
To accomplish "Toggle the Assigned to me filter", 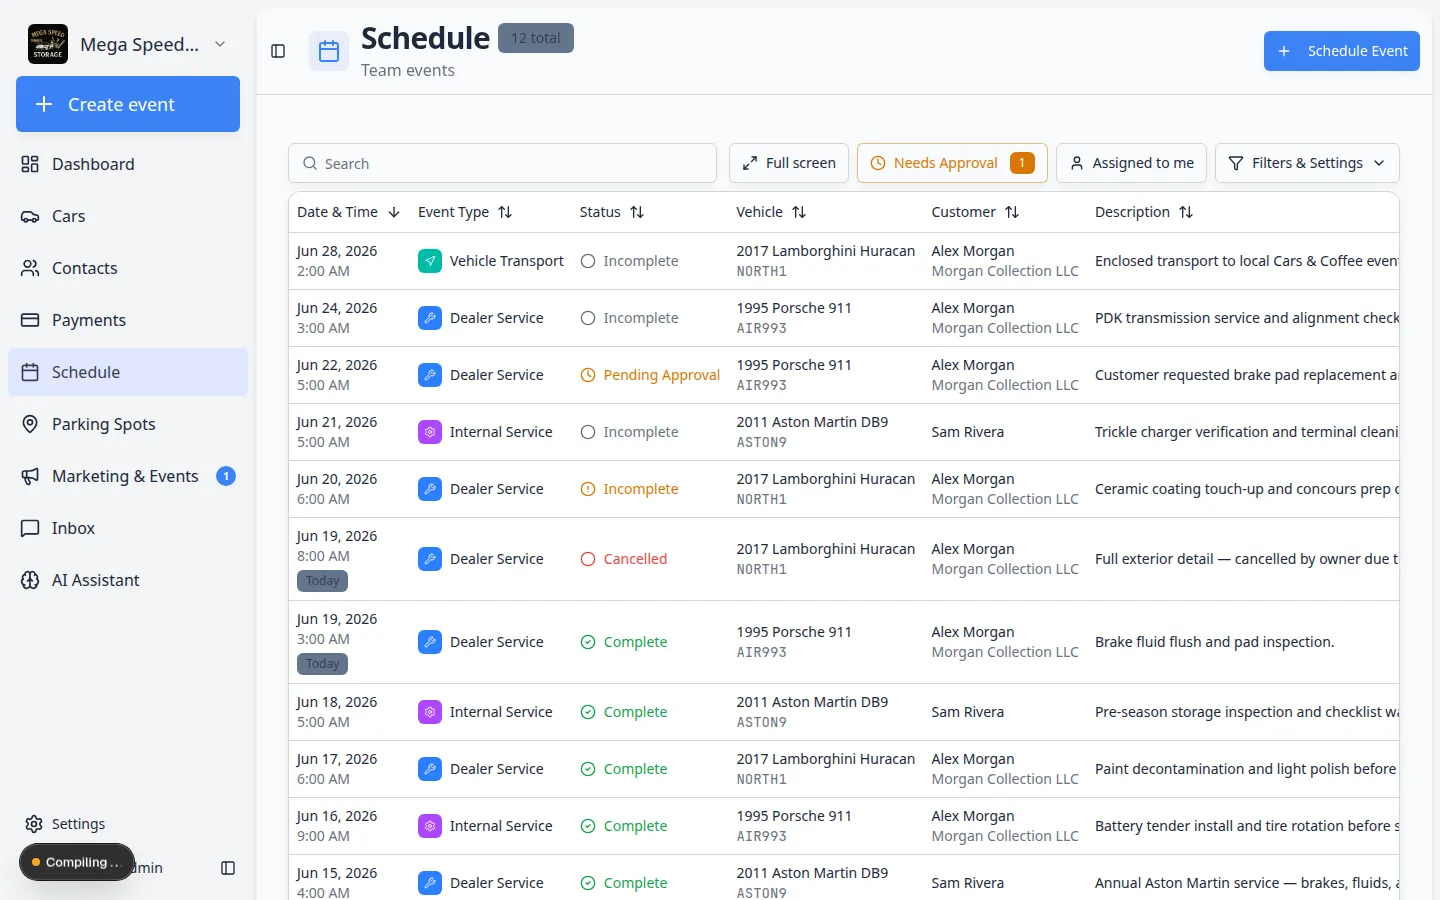I will [1131, 163].
